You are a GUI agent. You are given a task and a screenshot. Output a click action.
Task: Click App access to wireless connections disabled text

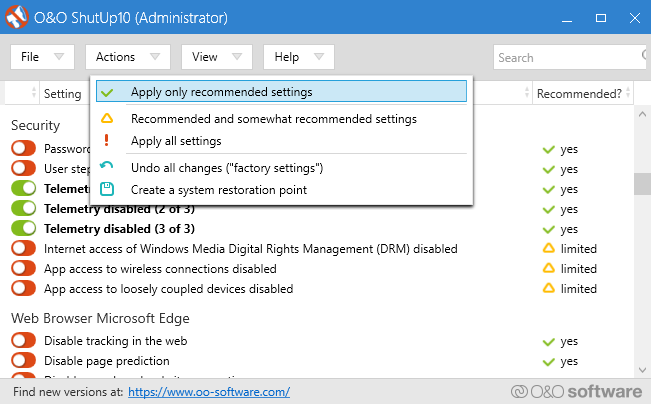point(160,269)
